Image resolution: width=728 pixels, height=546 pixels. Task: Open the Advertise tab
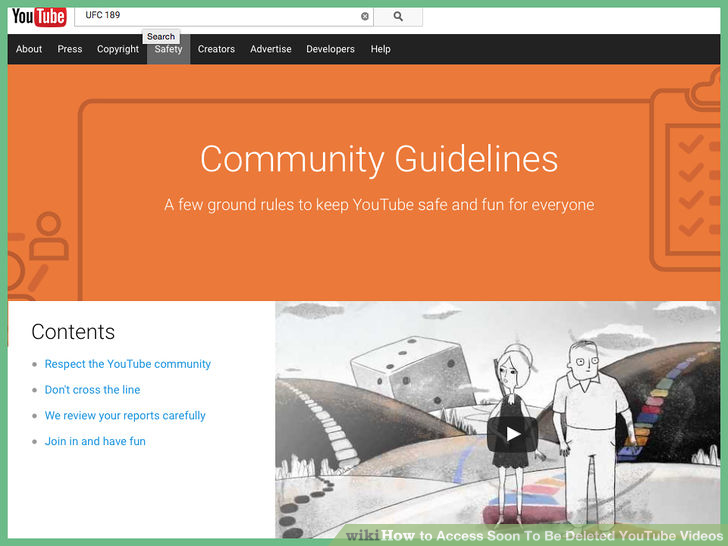click(x=271, y=49)
